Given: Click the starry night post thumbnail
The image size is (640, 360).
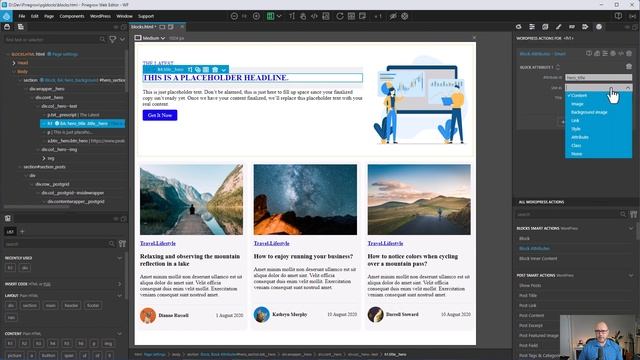Looking at the screenshot, I should pos(305,200).
